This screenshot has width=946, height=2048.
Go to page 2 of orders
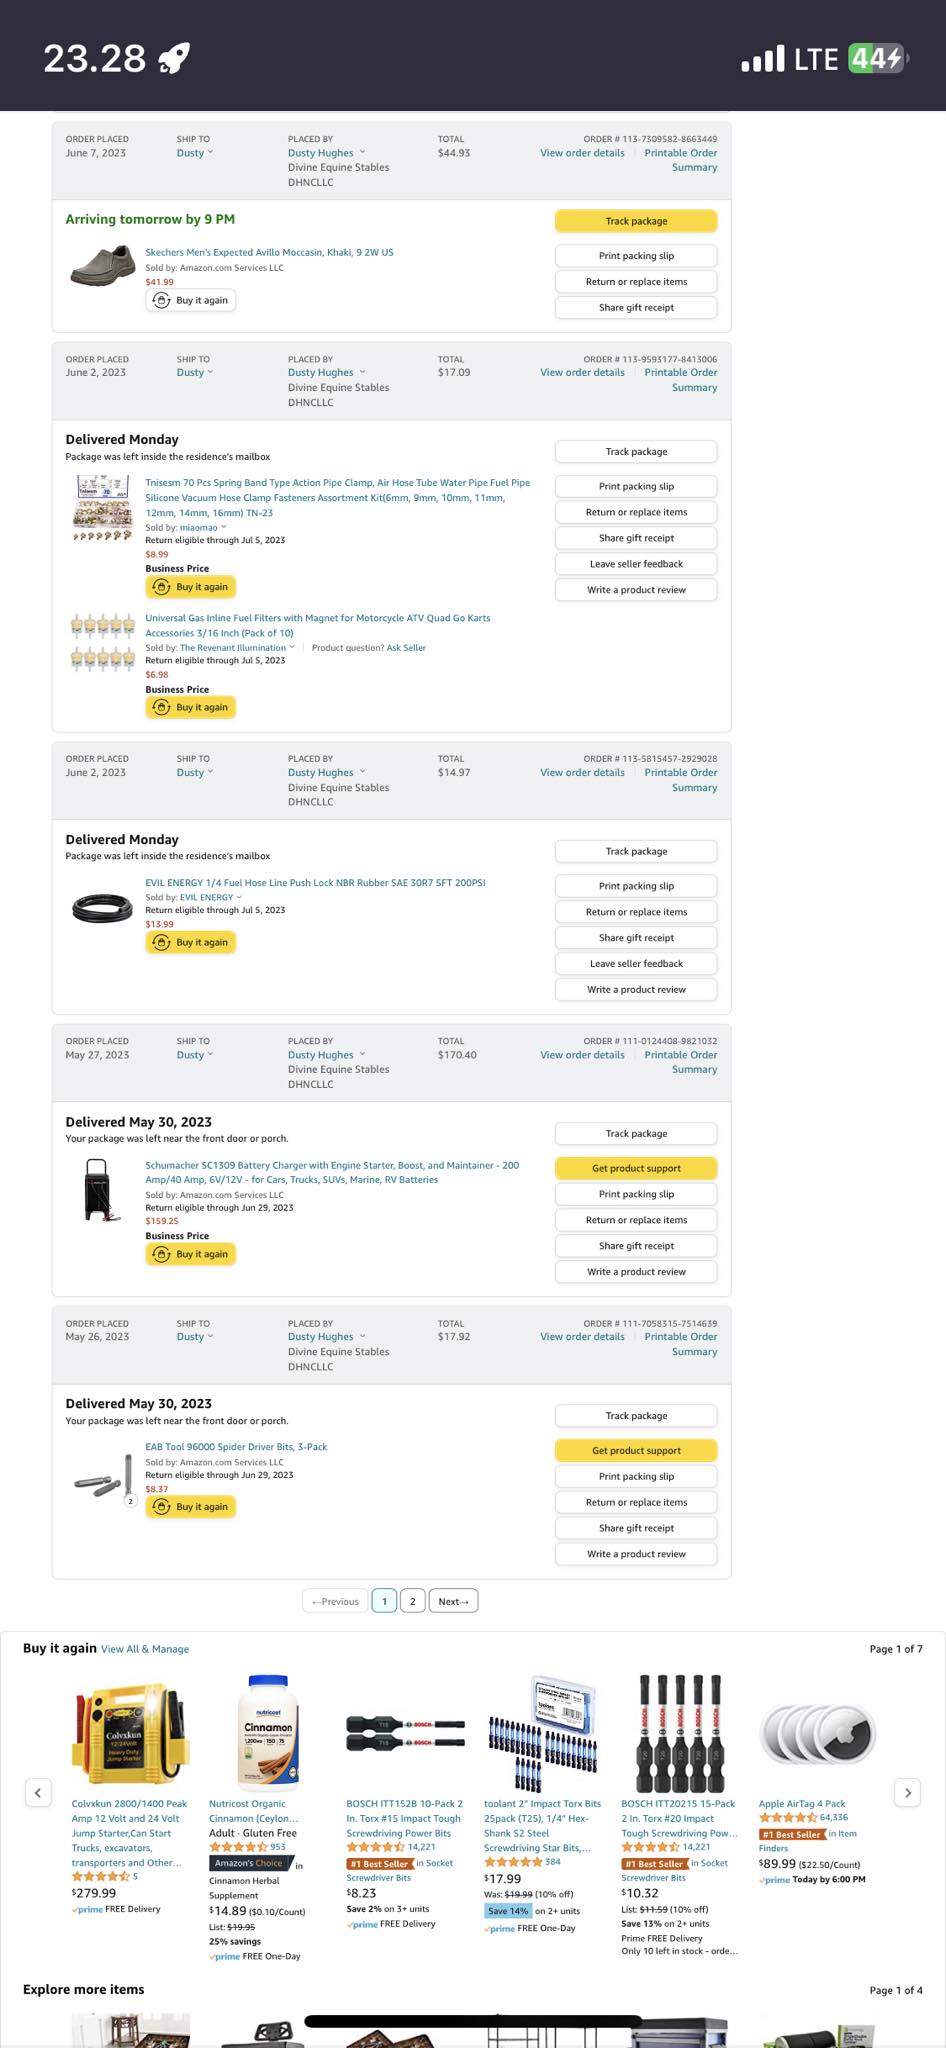[x=412, y=1601]
